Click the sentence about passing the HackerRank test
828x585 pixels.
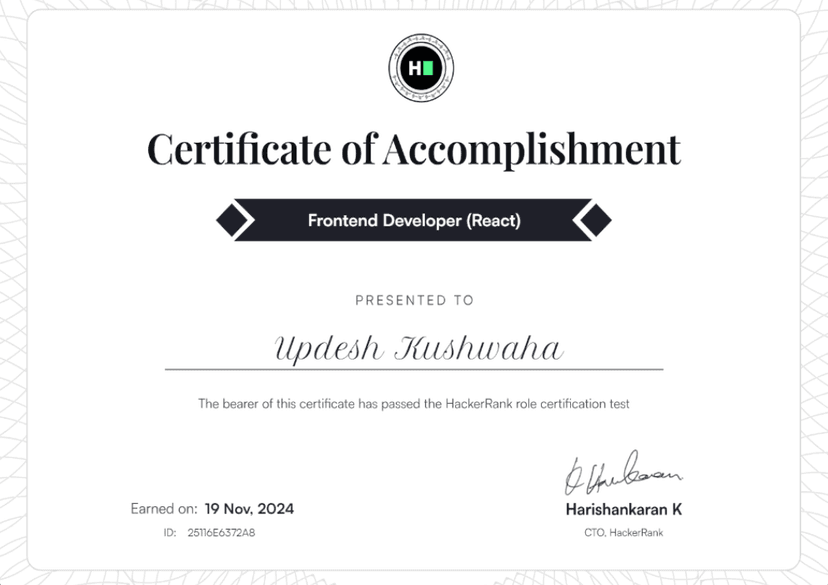(414, 404)
